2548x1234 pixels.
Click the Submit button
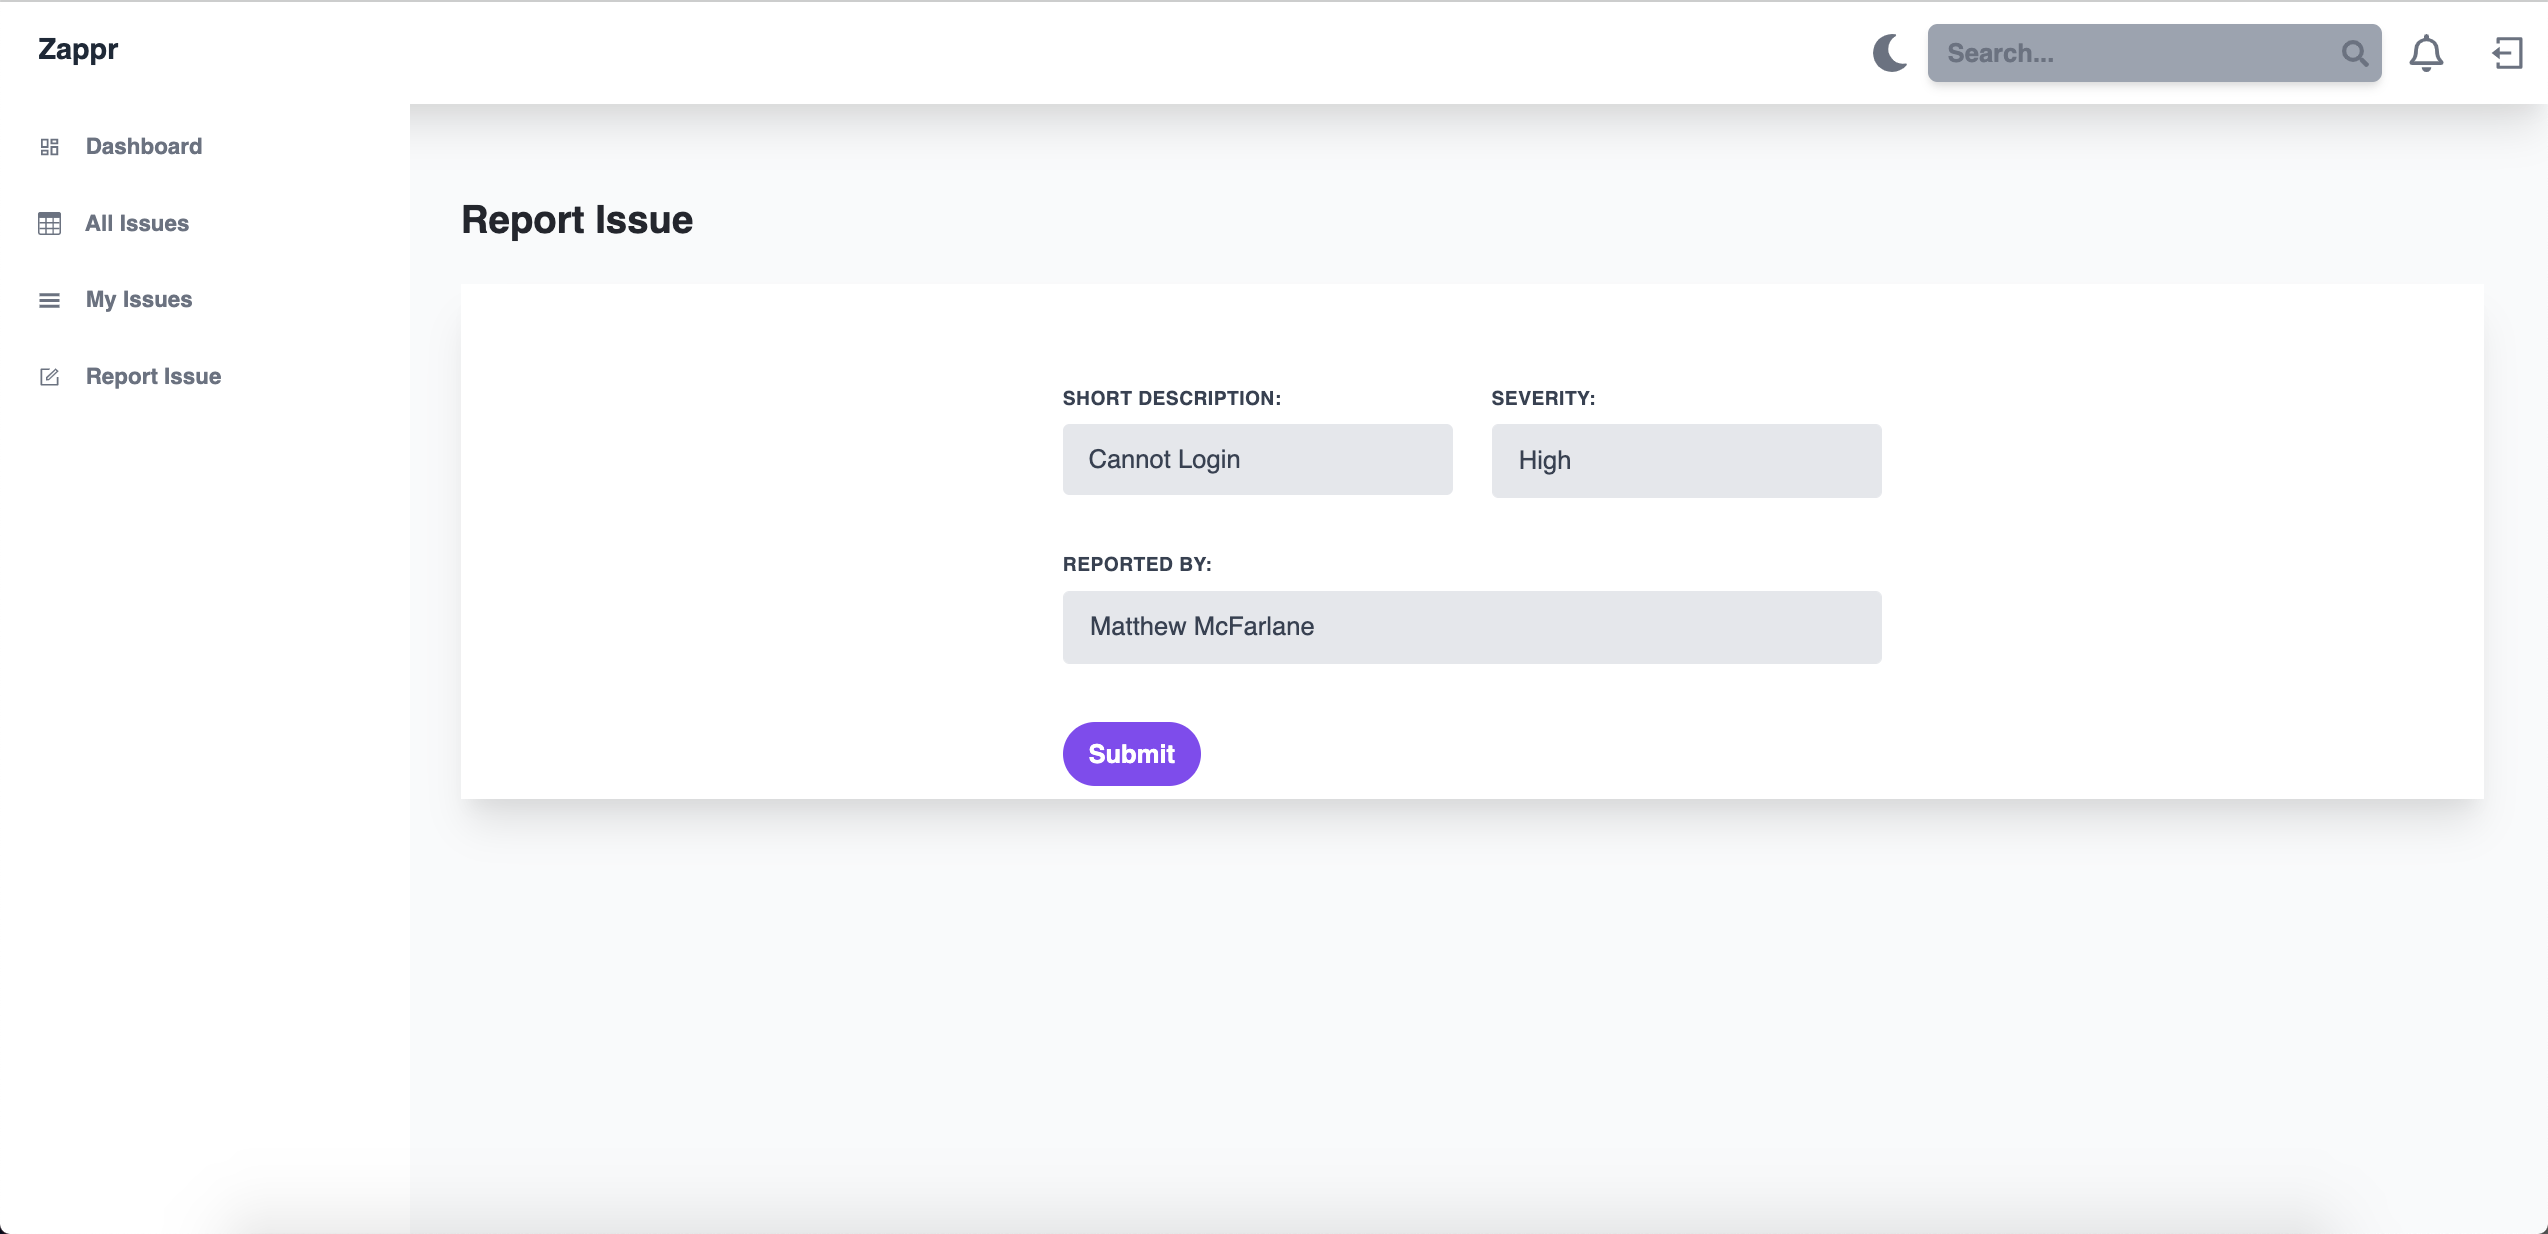coord(1131,753)
